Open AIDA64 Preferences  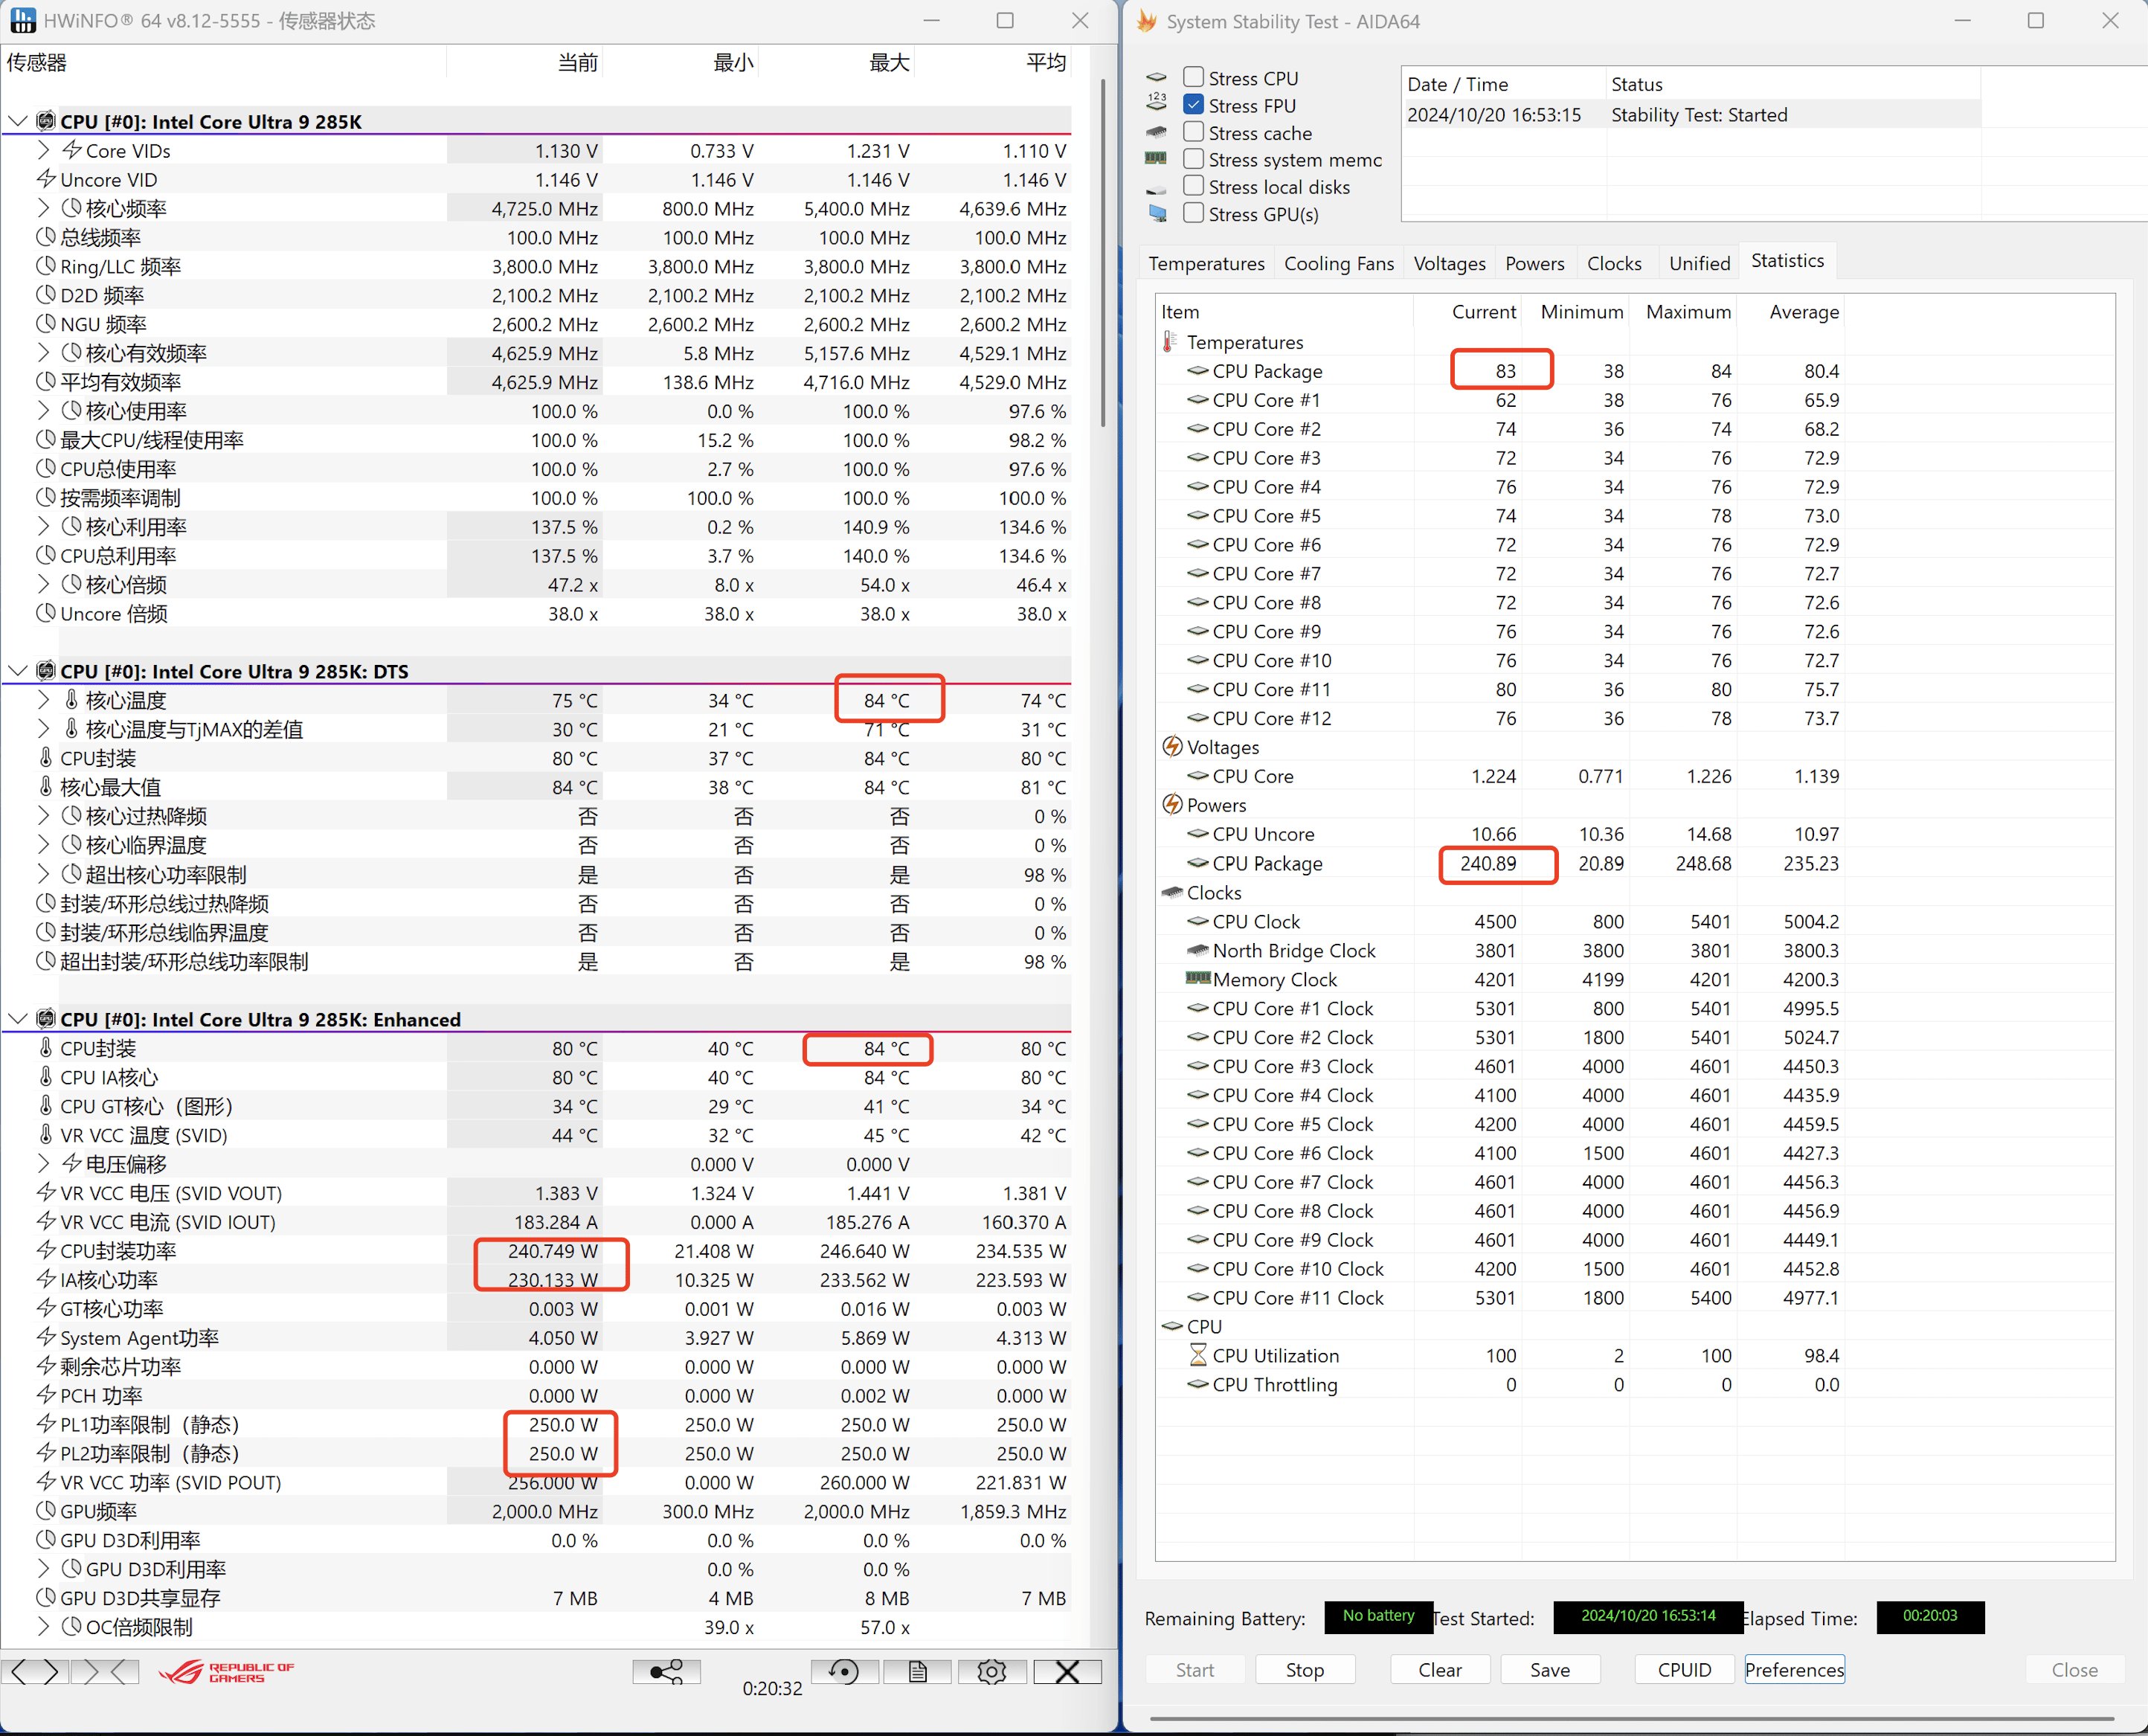1794,1669
